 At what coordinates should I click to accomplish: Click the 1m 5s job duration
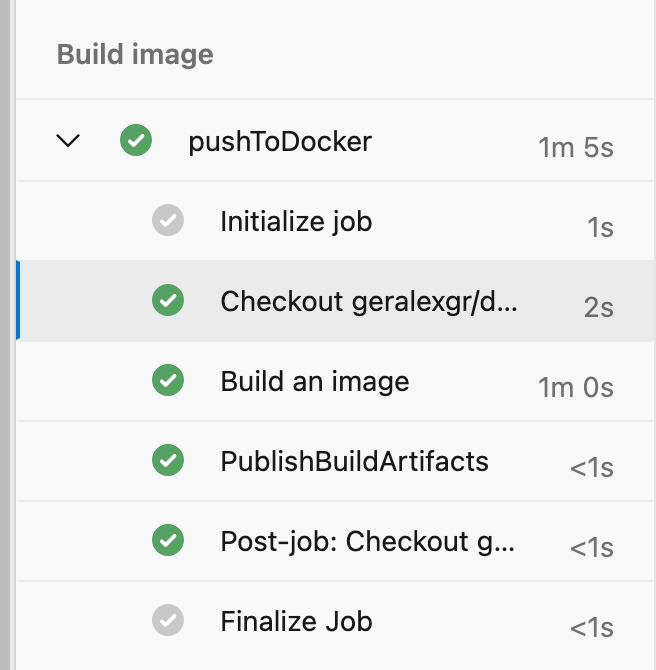pyautogui.click(x=575, y=148)
